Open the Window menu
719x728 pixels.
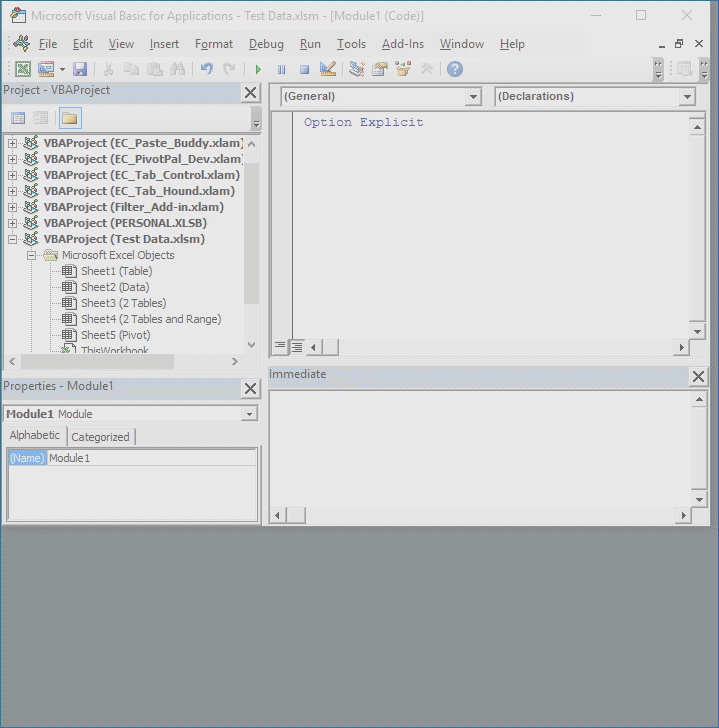click(x=462, y=44)
